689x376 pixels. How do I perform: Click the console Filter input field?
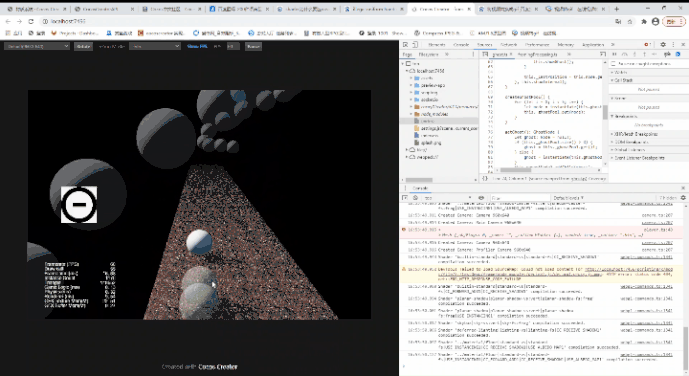[x=520, y=198]
